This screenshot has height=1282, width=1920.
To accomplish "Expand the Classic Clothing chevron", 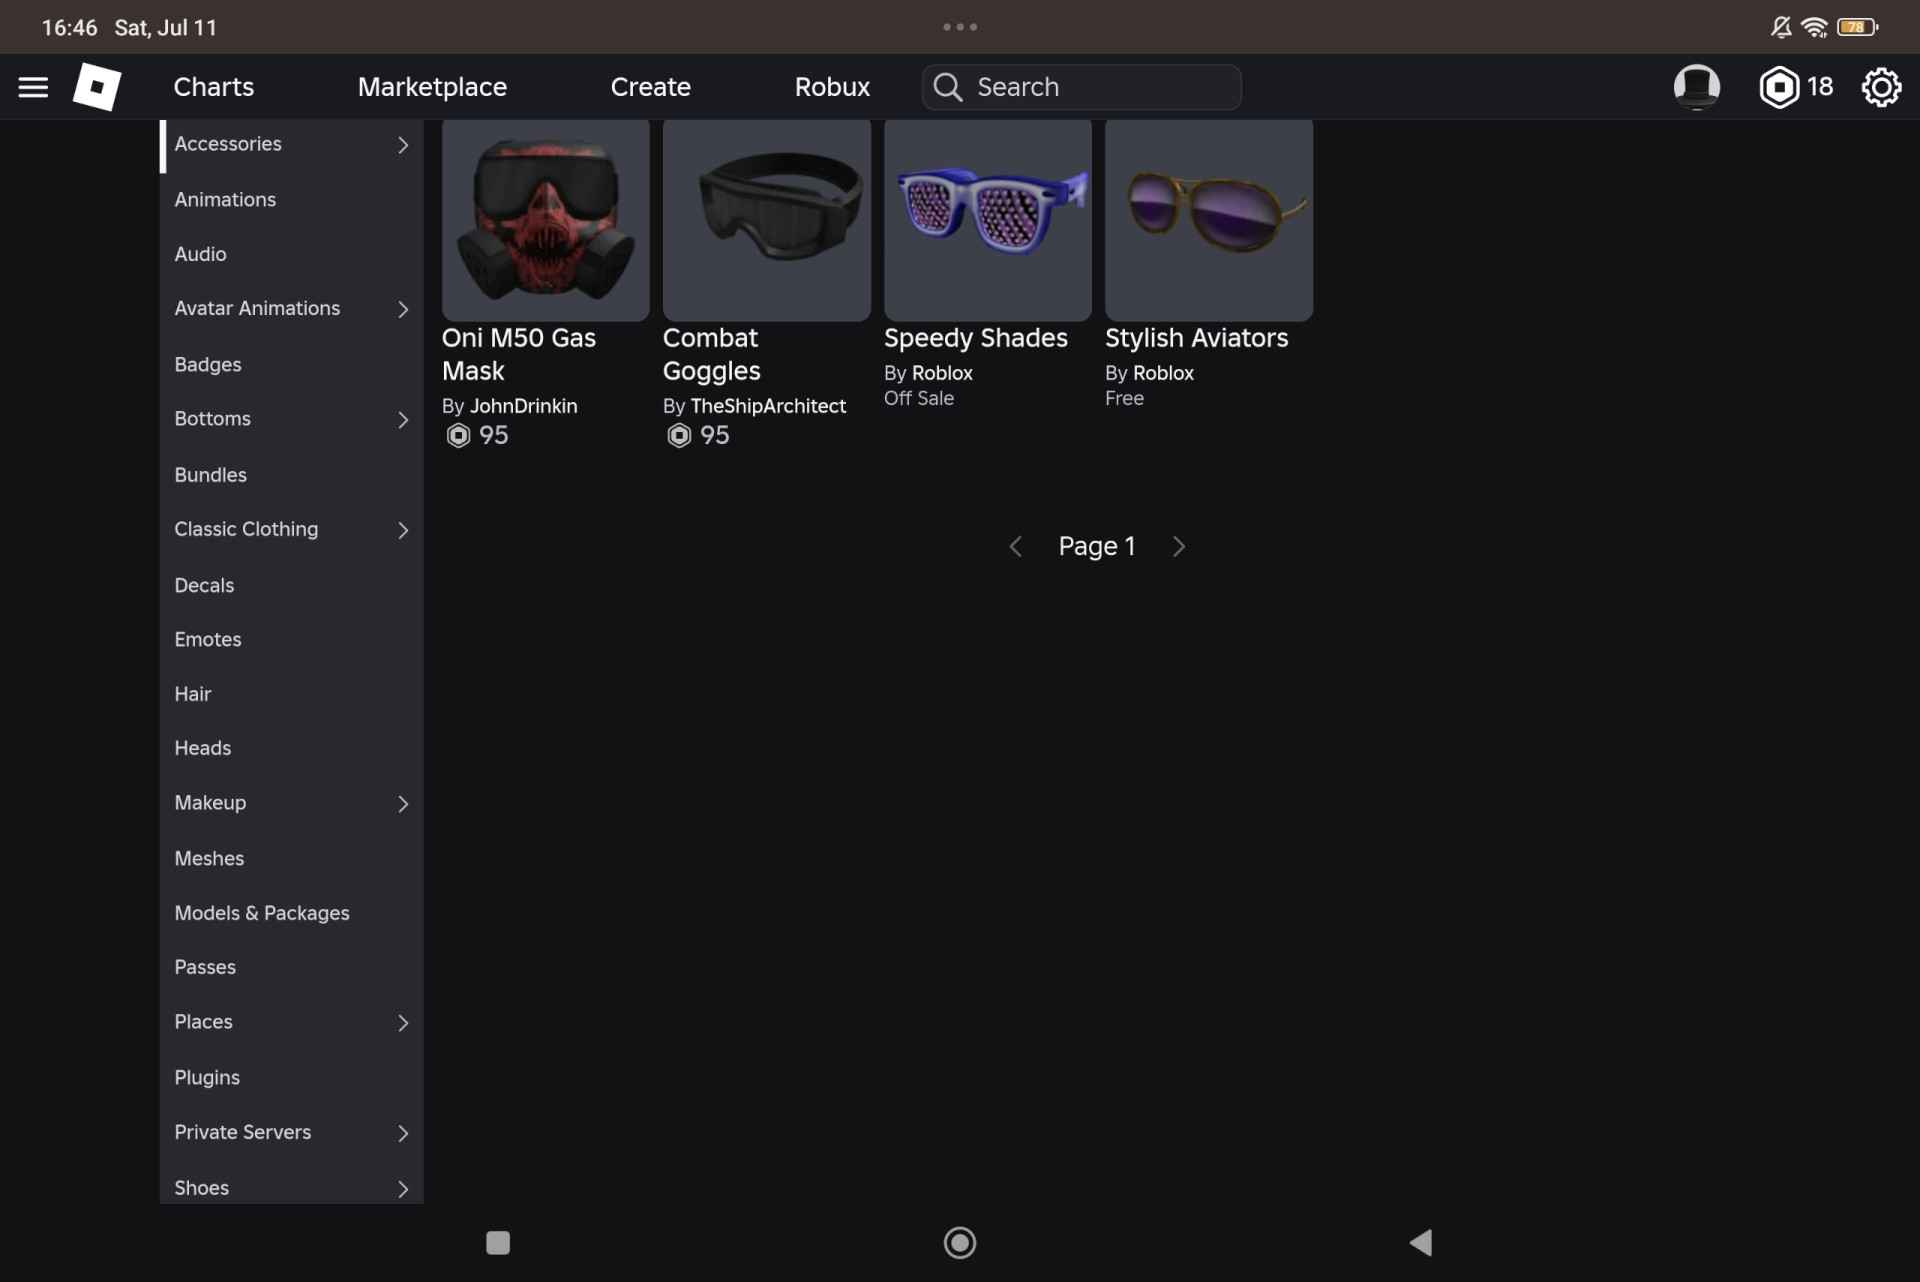I will click(x=403, y=530).
